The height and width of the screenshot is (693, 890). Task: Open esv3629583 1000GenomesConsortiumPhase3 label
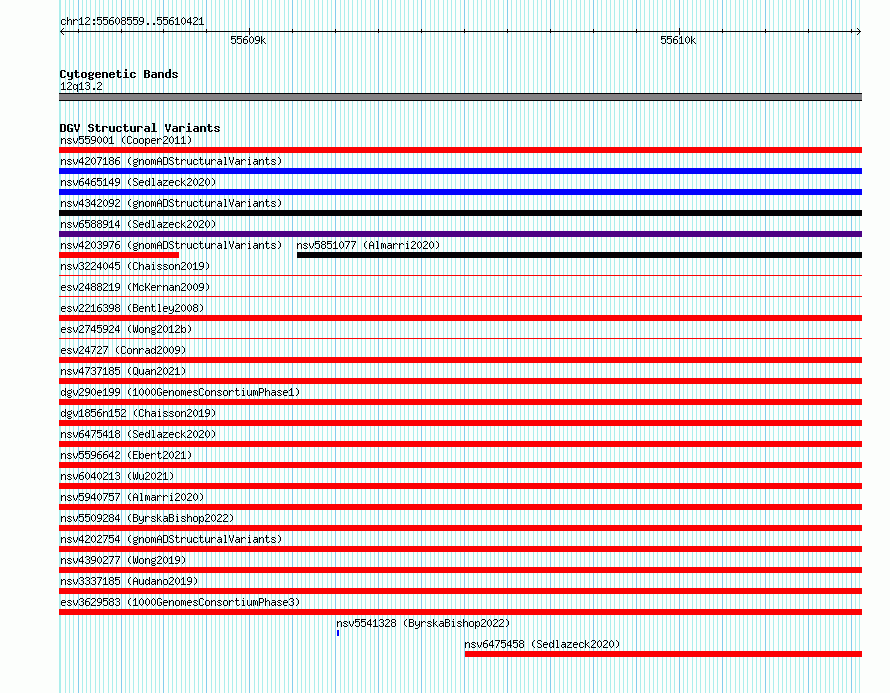coord(180,602)
